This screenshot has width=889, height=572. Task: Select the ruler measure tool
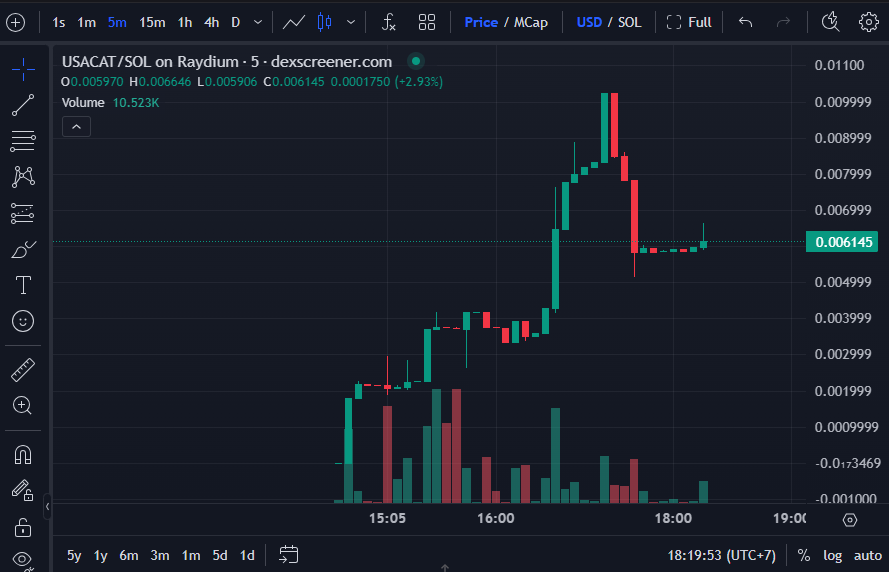[x=23, y=370]
